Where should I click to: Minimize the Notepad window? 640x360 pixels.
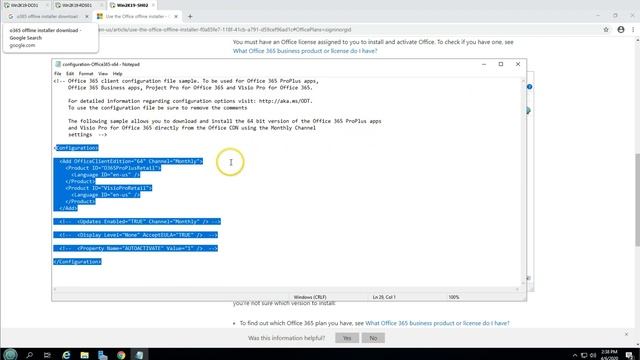point(484,64)
